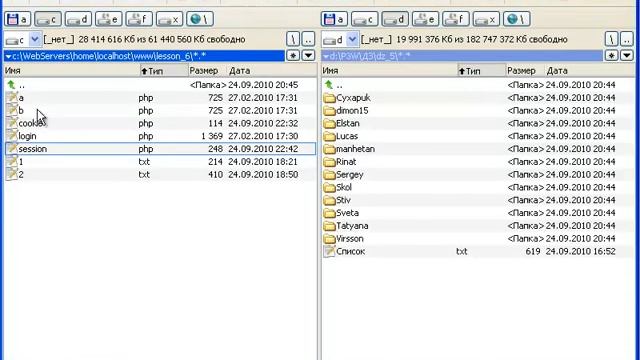
Task: Select folder Elstan in right panel
Action: click(x=478, y=123)
